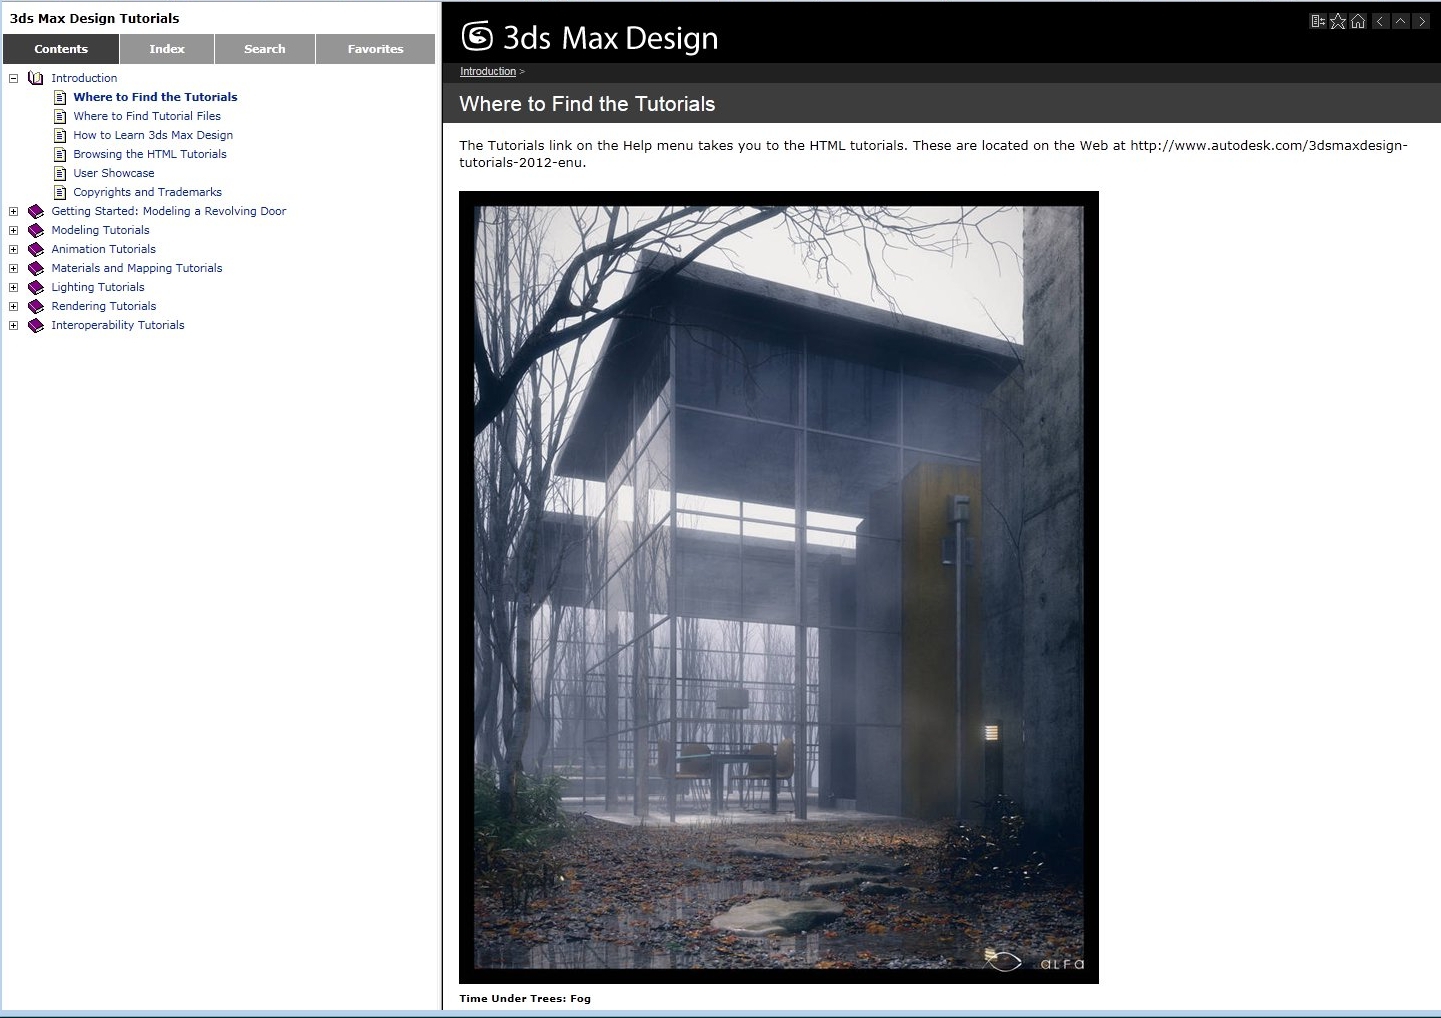Screen dimensions: 1441x1018
Task: Click page icon beside User Showcase
Action: click(x=60, y=173)
